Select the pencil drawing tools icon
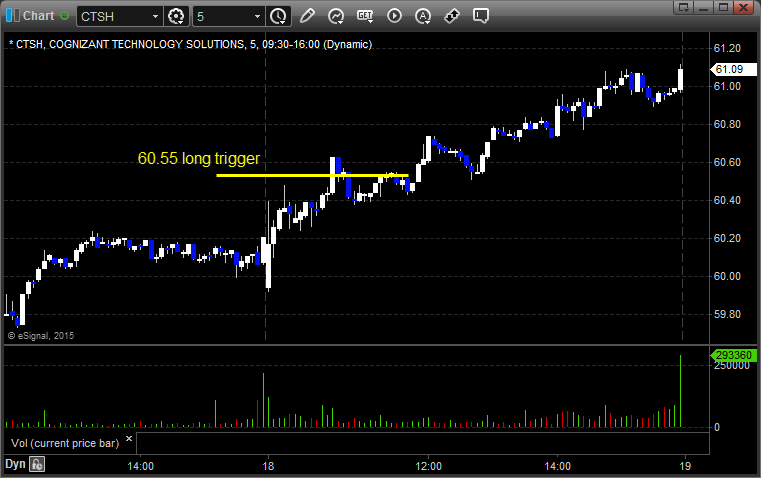The image size is (761, 478). (307, 16)
